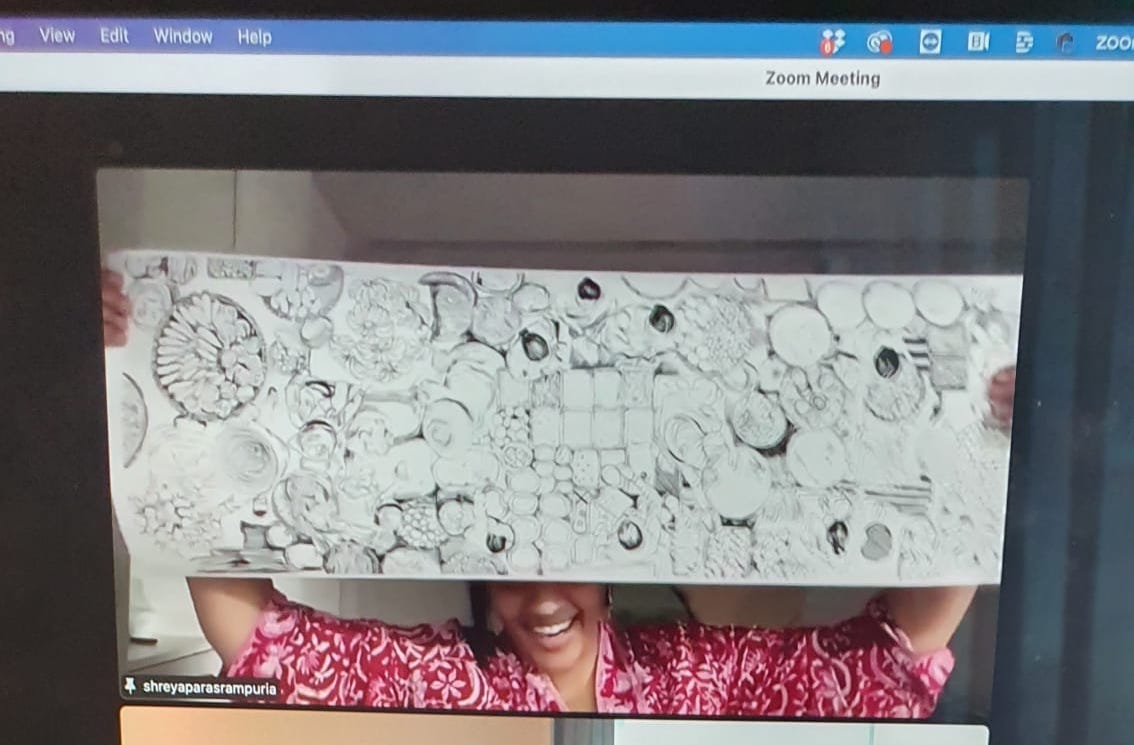Open the Edit menu
Viewport: 1134px width, 745px height.
pos(114,35)
